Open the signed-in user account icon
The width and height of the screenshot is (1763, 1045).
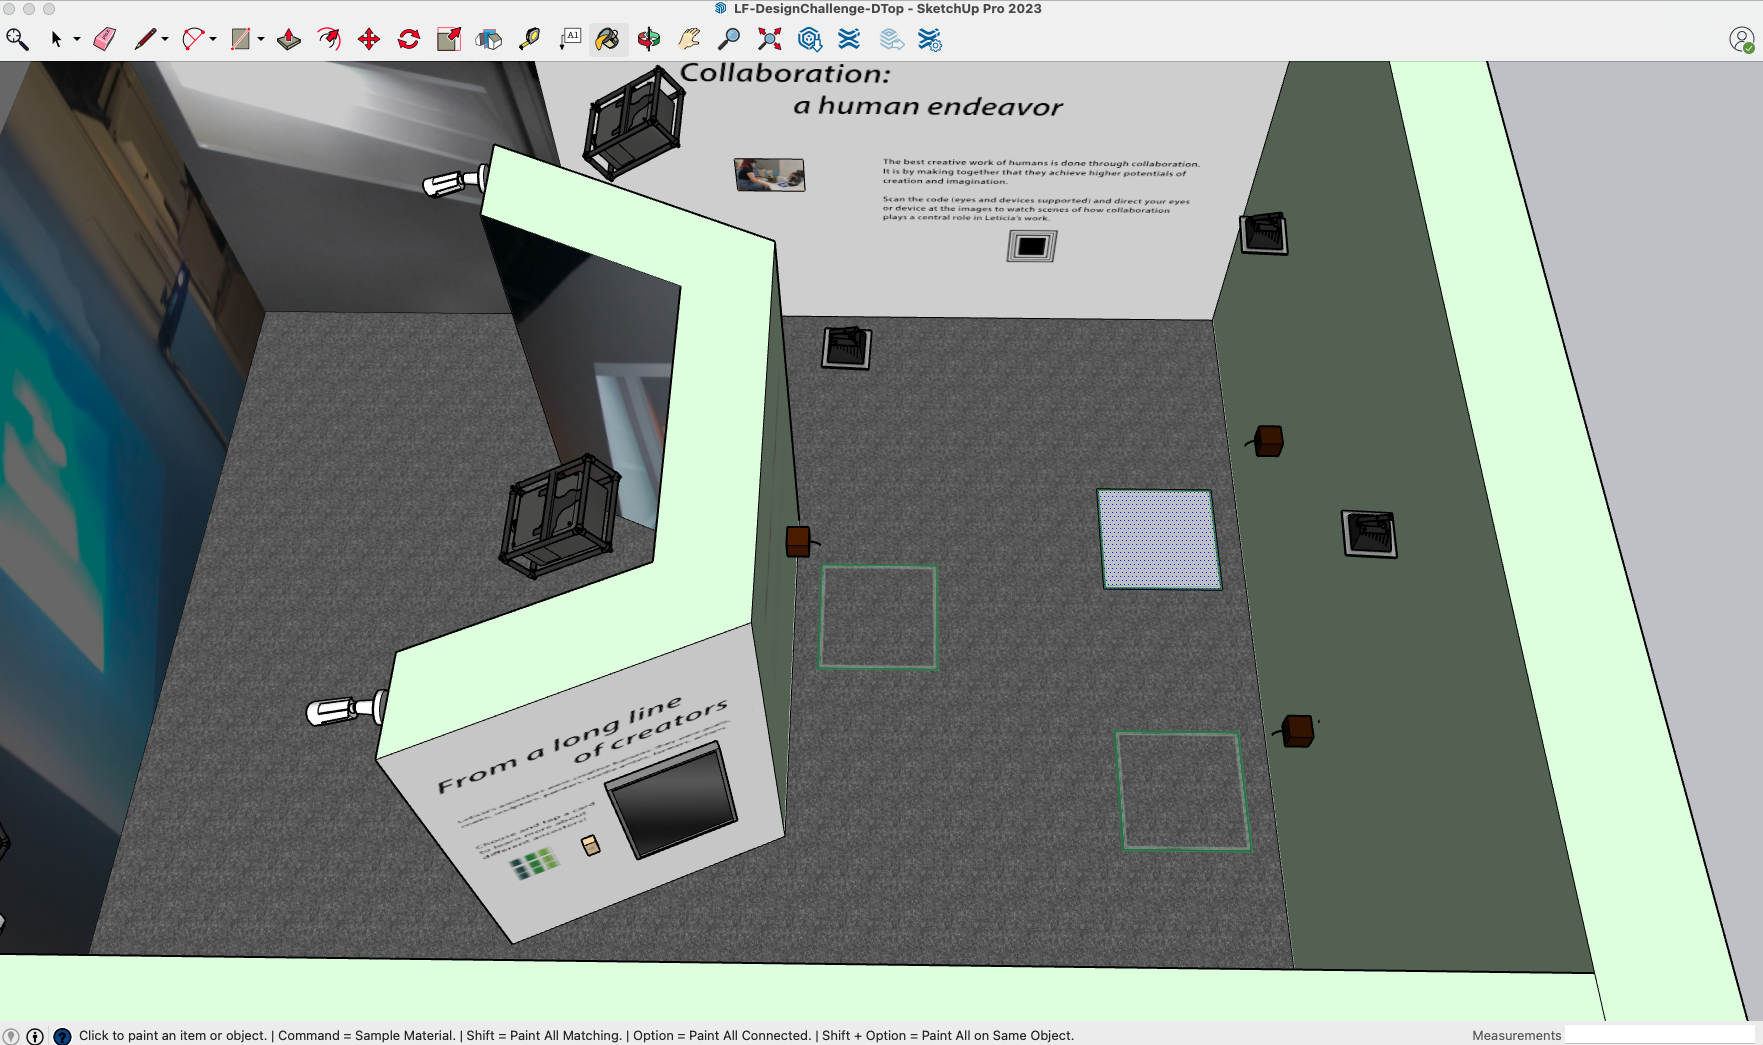1741,40
